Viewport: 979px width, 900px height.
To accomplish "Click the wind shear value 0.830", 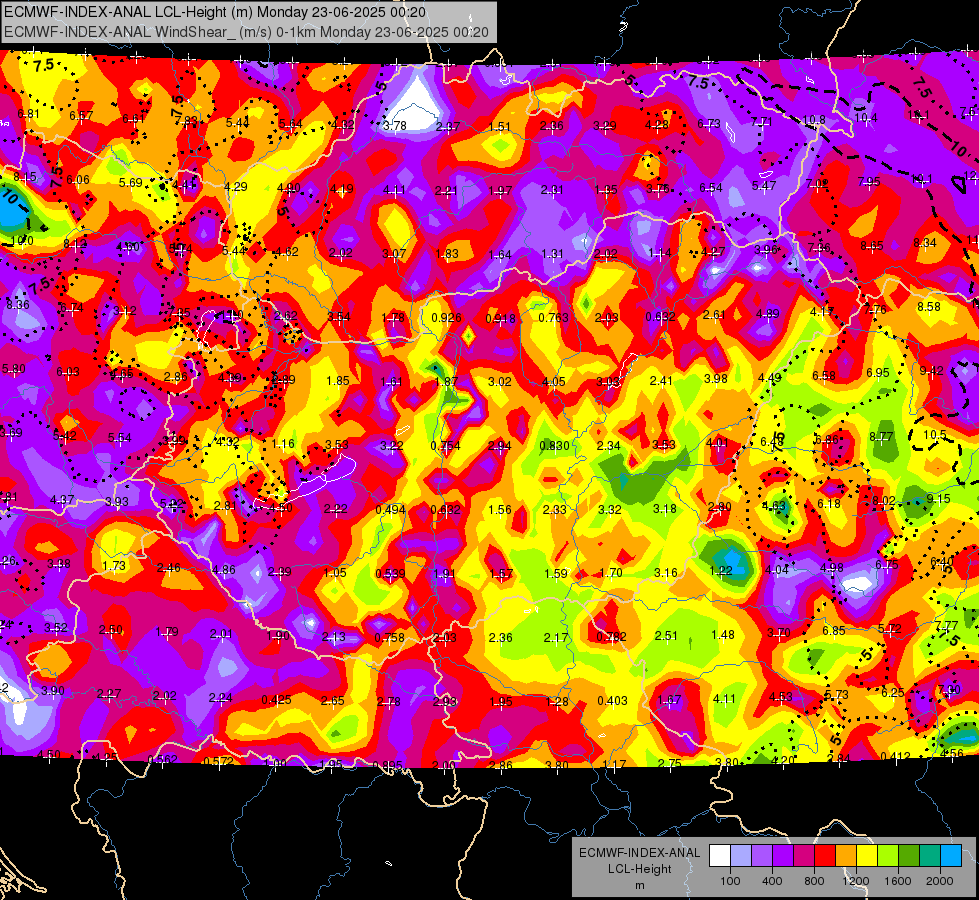I will coord(554,445).
